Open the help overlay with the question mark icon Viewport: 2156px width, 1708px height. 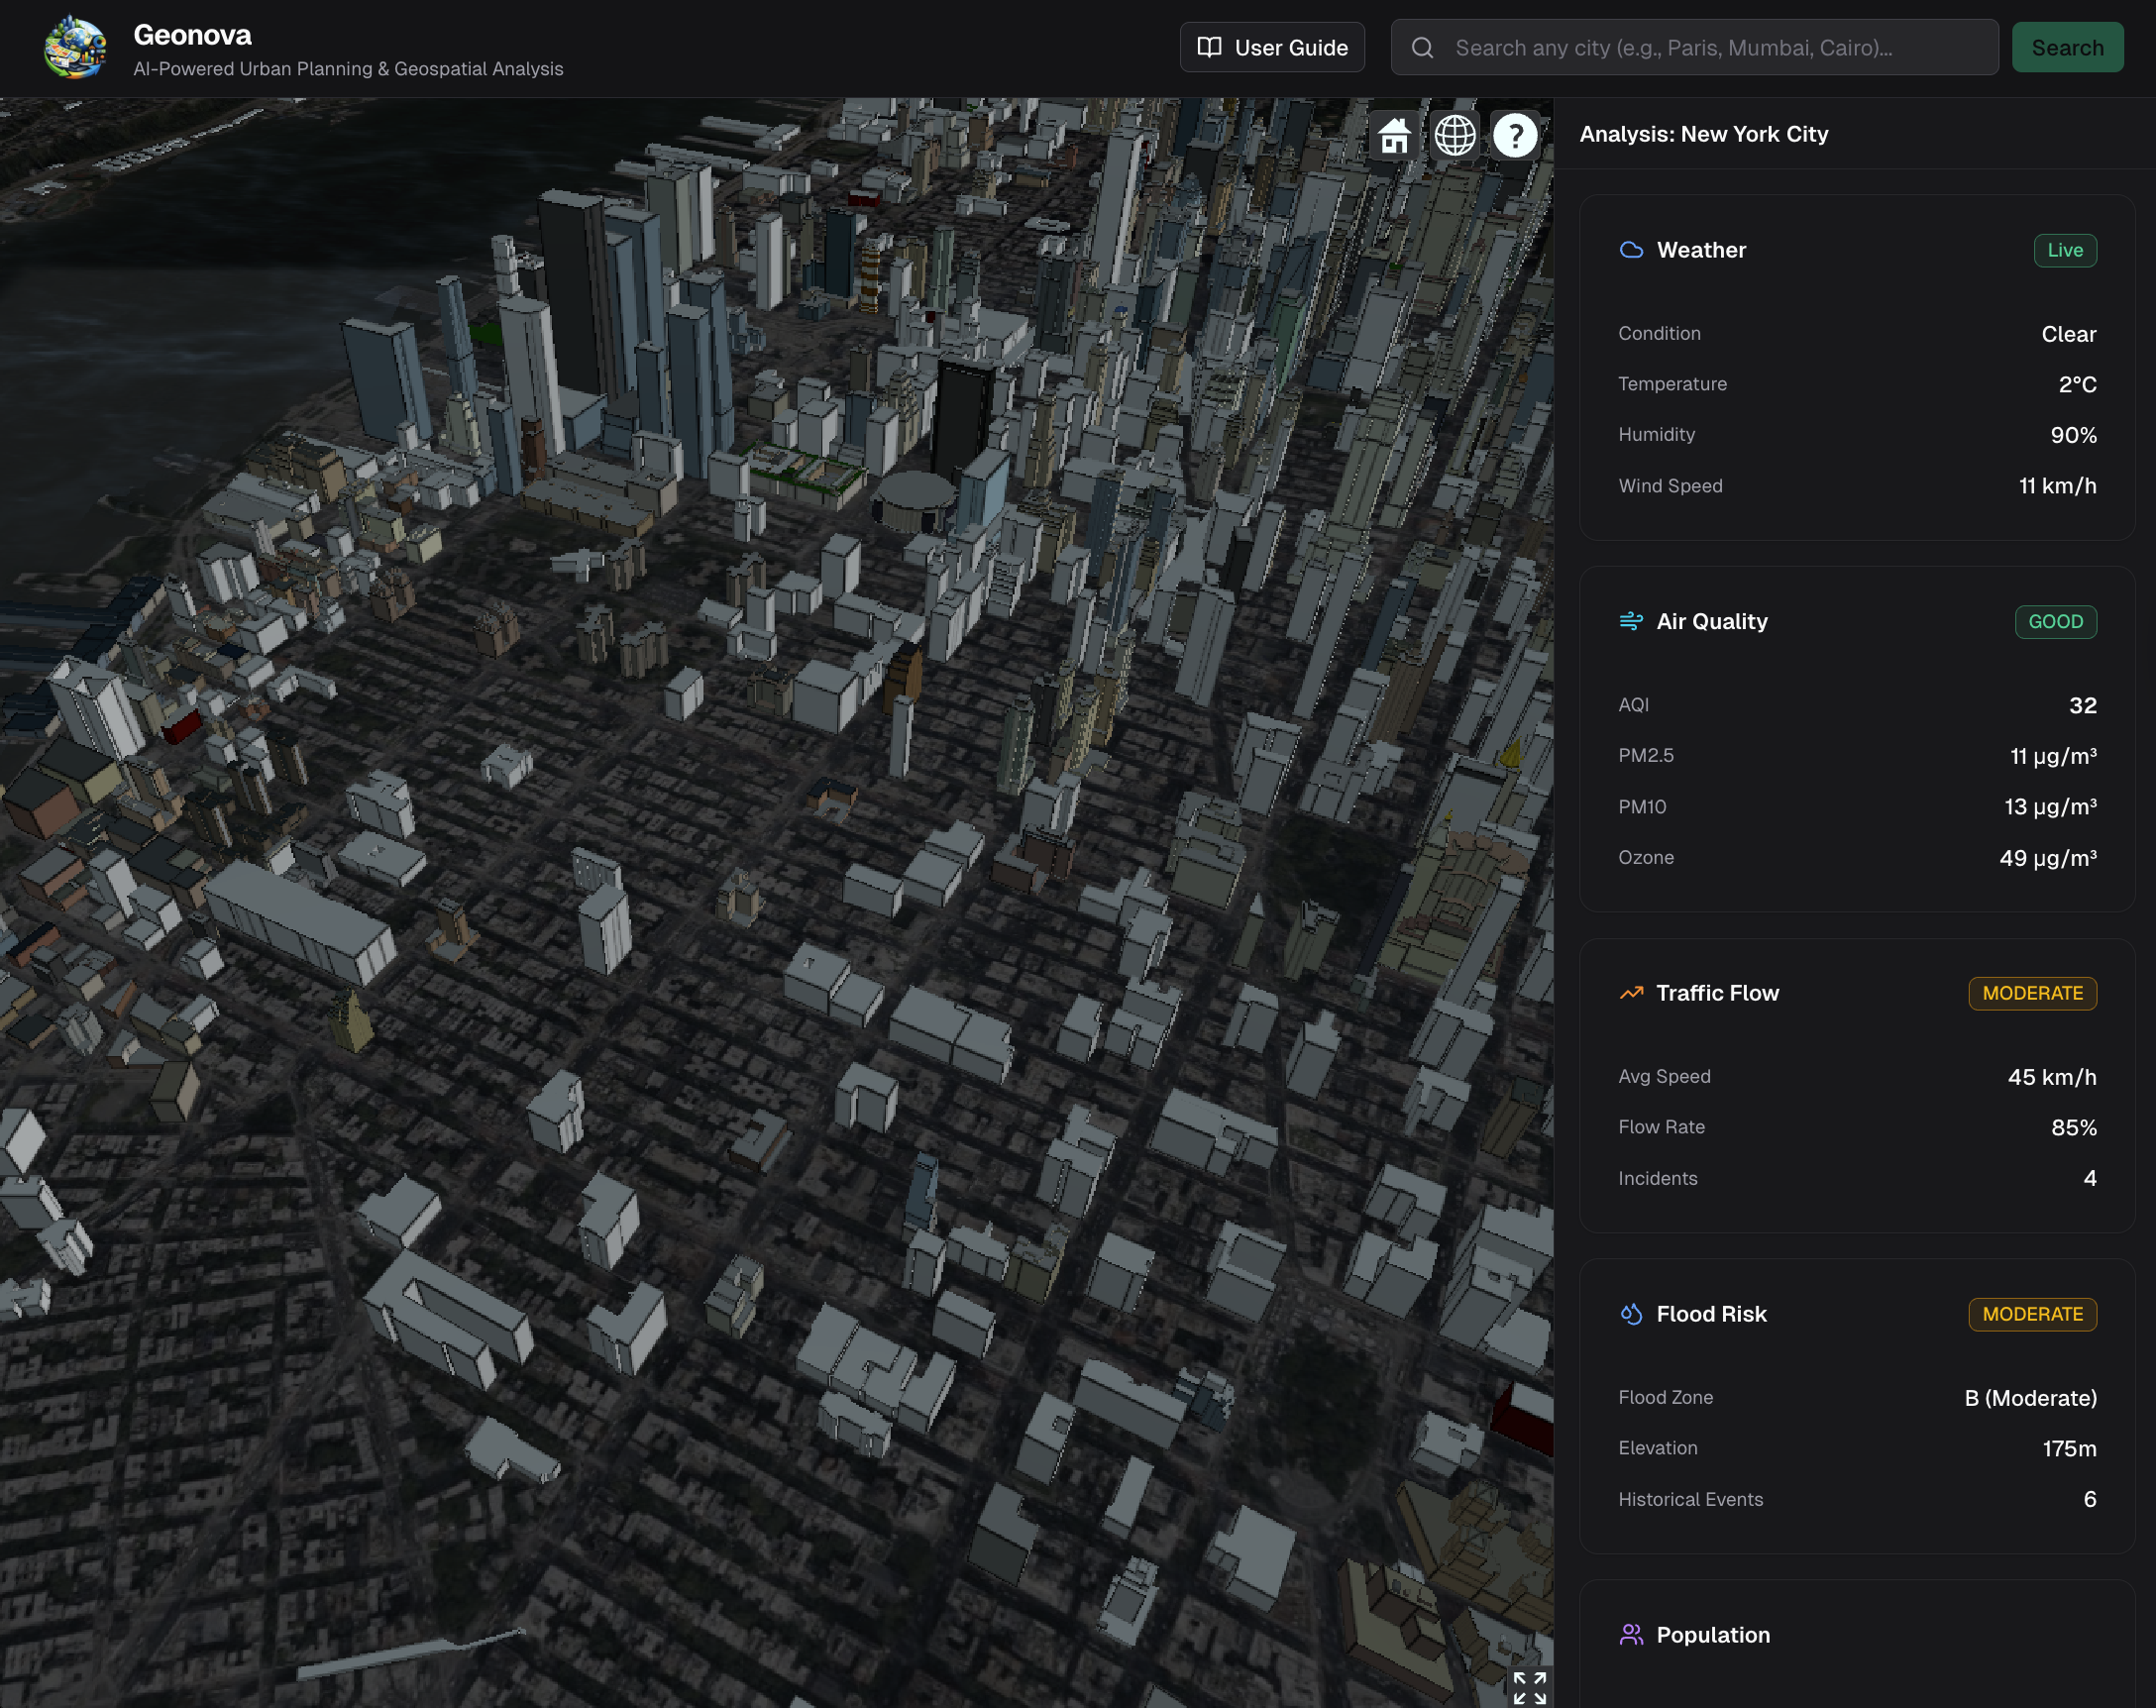tap(1515, 135)
